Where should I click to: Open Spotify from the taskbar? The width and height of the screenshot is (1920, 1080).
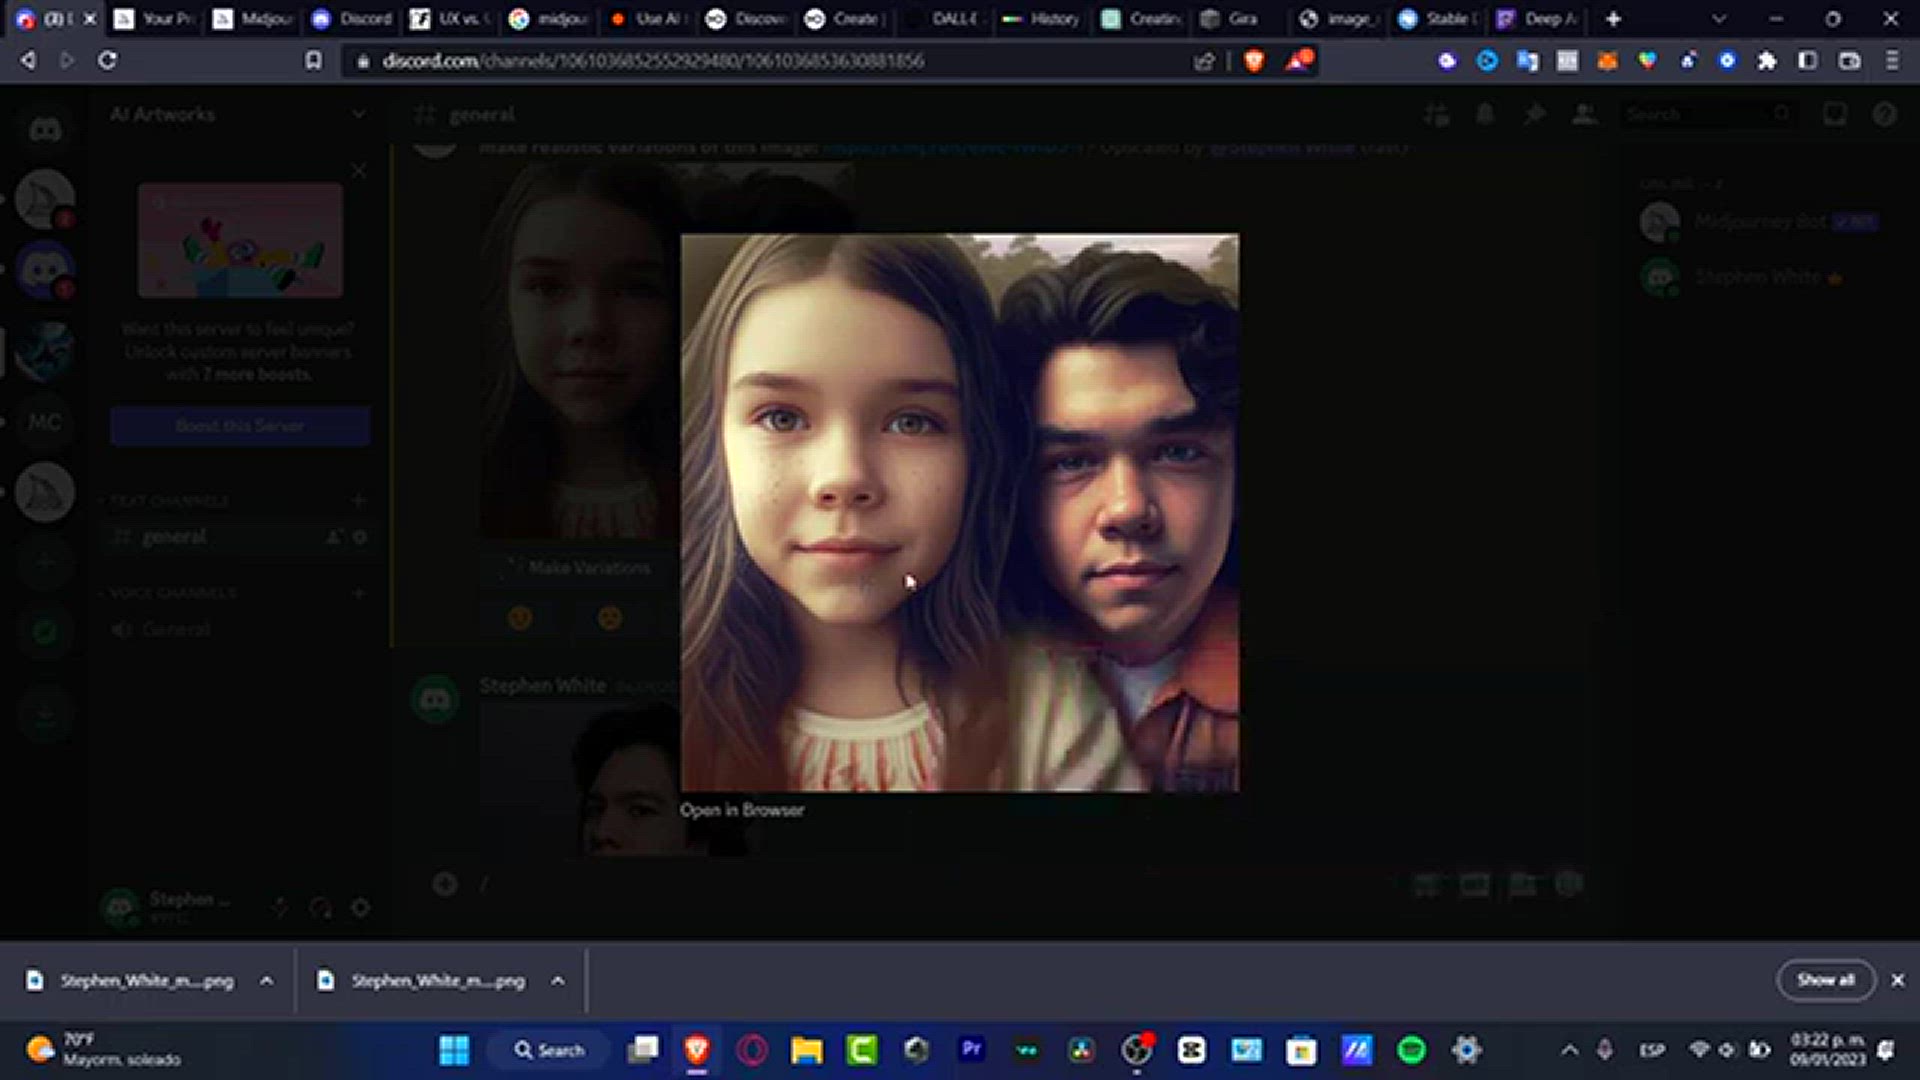click(1411, 1050)
